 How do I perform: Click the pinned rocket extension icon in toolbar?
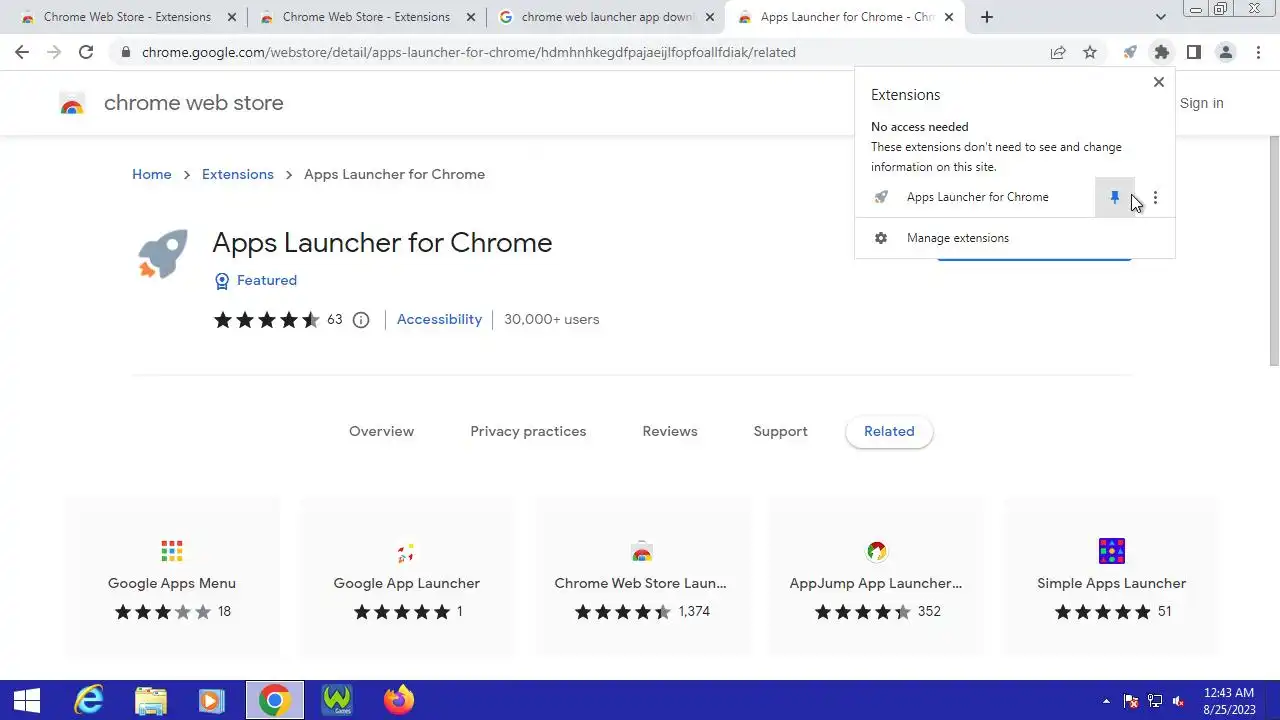tap(1129, 52)
